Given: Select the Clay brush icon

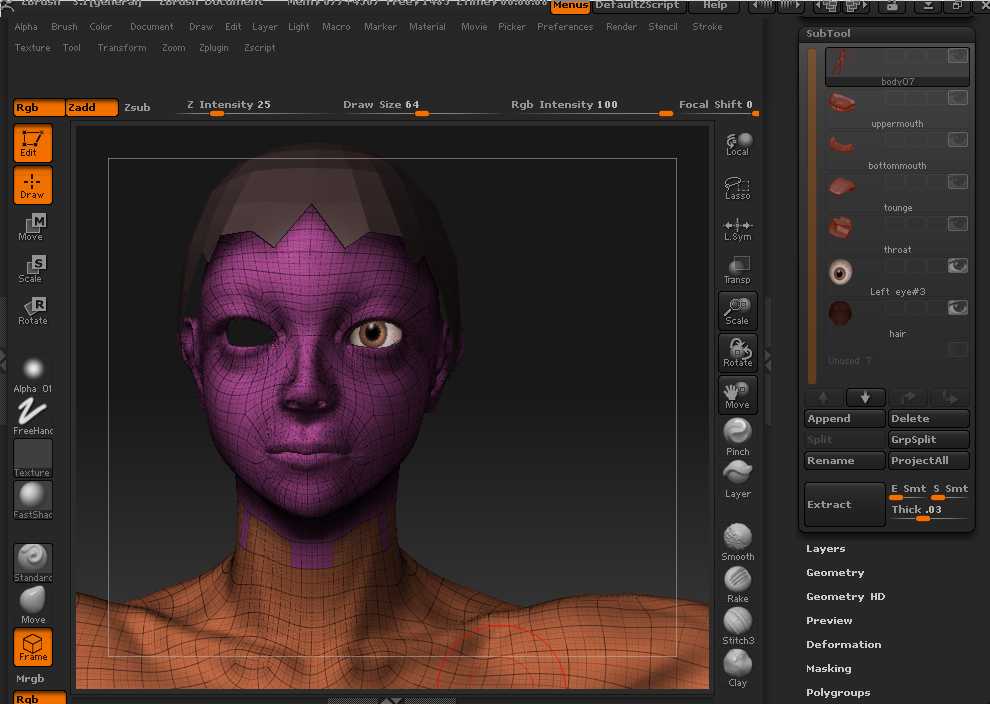Looking at the screenshot, I should [737, 667].
